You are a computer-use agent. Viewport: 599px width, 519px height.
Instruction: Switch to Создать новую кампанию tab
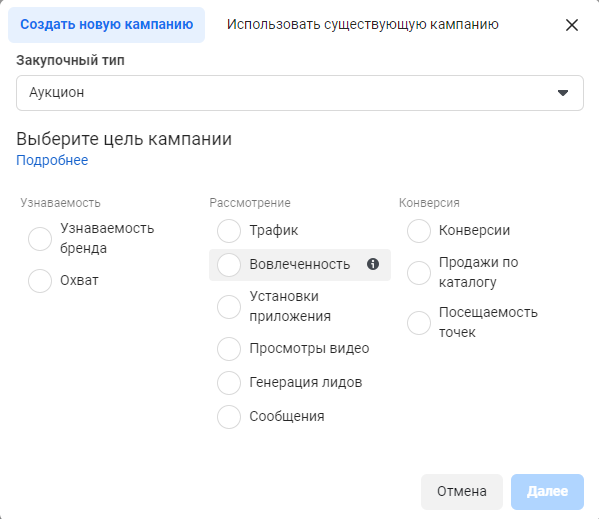coord(107,25)
